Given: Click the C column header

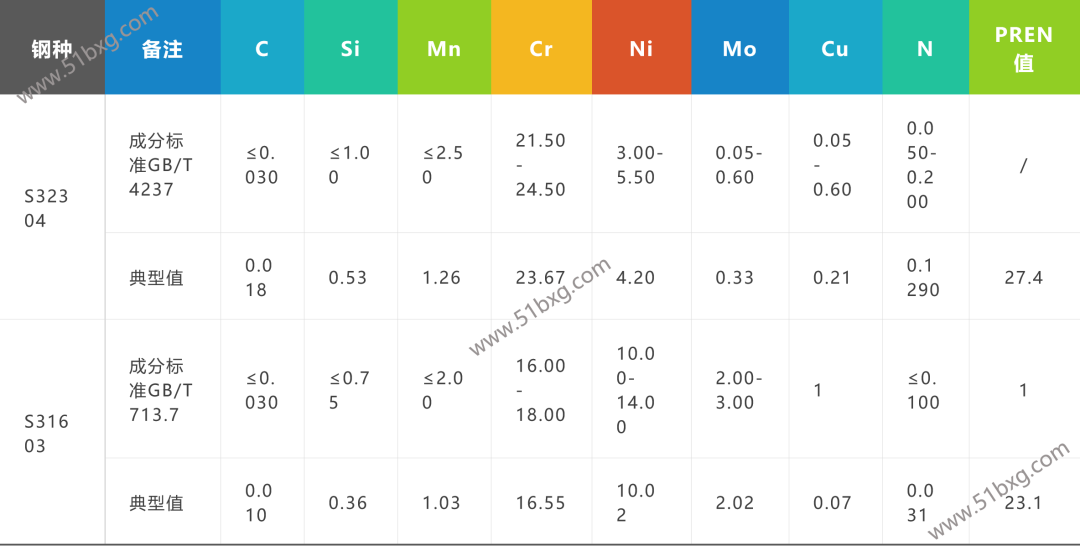Looking at the screenshot, I should pyautogui.click(x=262, y=47).
